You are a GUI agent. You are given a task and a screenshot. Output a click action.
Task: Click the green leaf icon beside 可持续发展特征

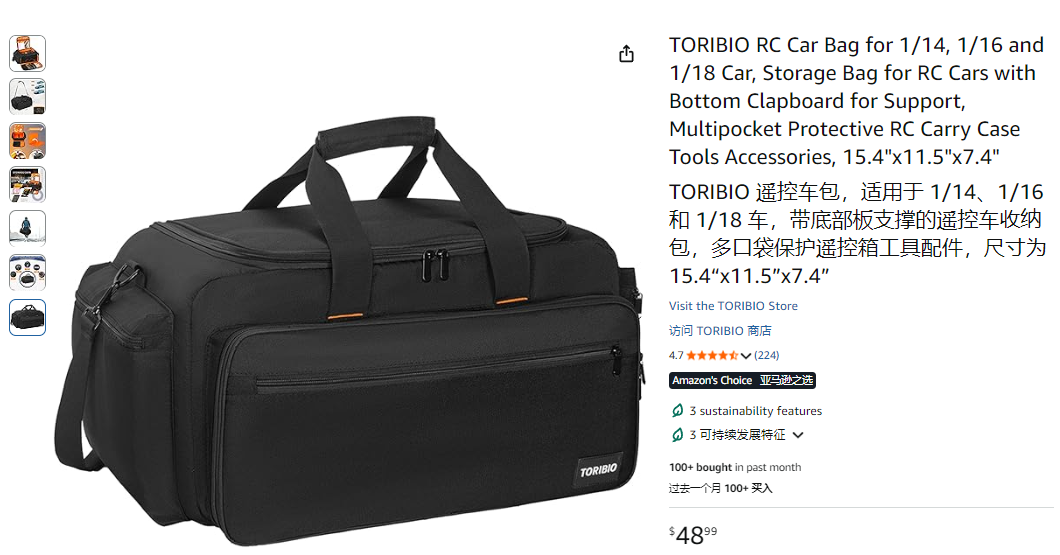(677, 435)
